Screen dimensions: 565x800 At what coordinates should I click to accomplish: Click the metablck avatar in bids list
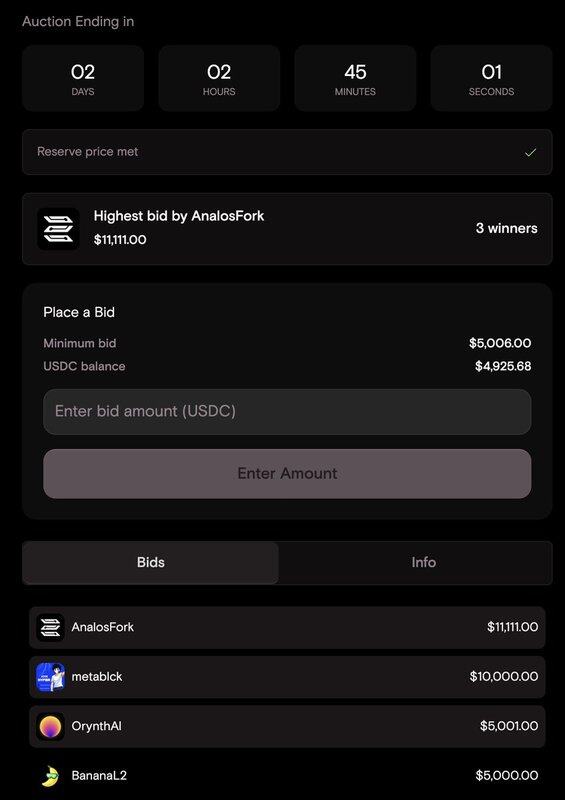click(51, 677)
